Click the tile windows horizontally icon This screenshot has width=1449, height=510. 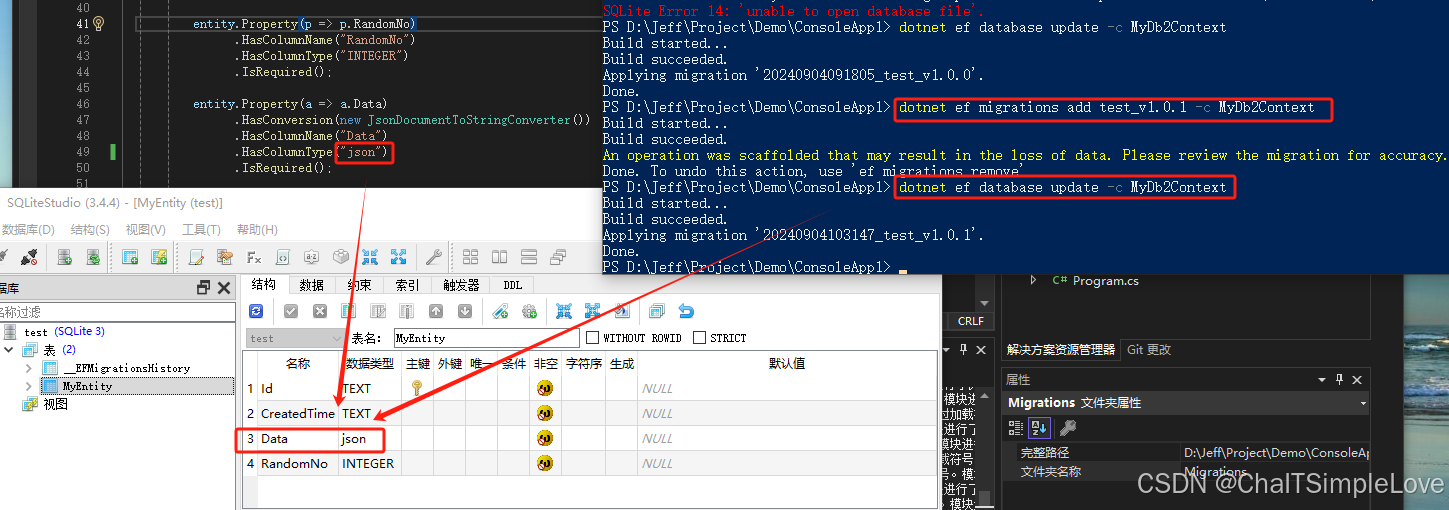tap(499, 257)
